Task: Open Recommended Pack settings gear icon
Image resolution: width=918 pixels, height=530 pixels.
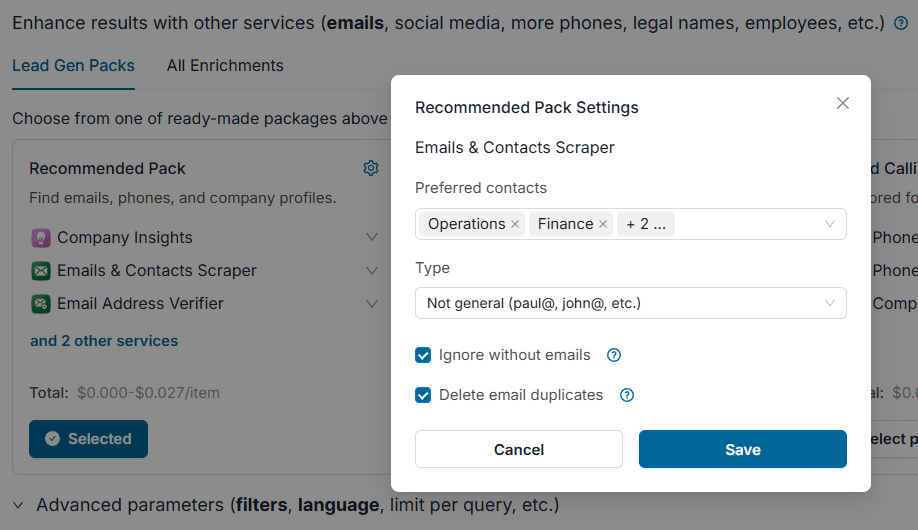Action: click(x=371, y=168)
